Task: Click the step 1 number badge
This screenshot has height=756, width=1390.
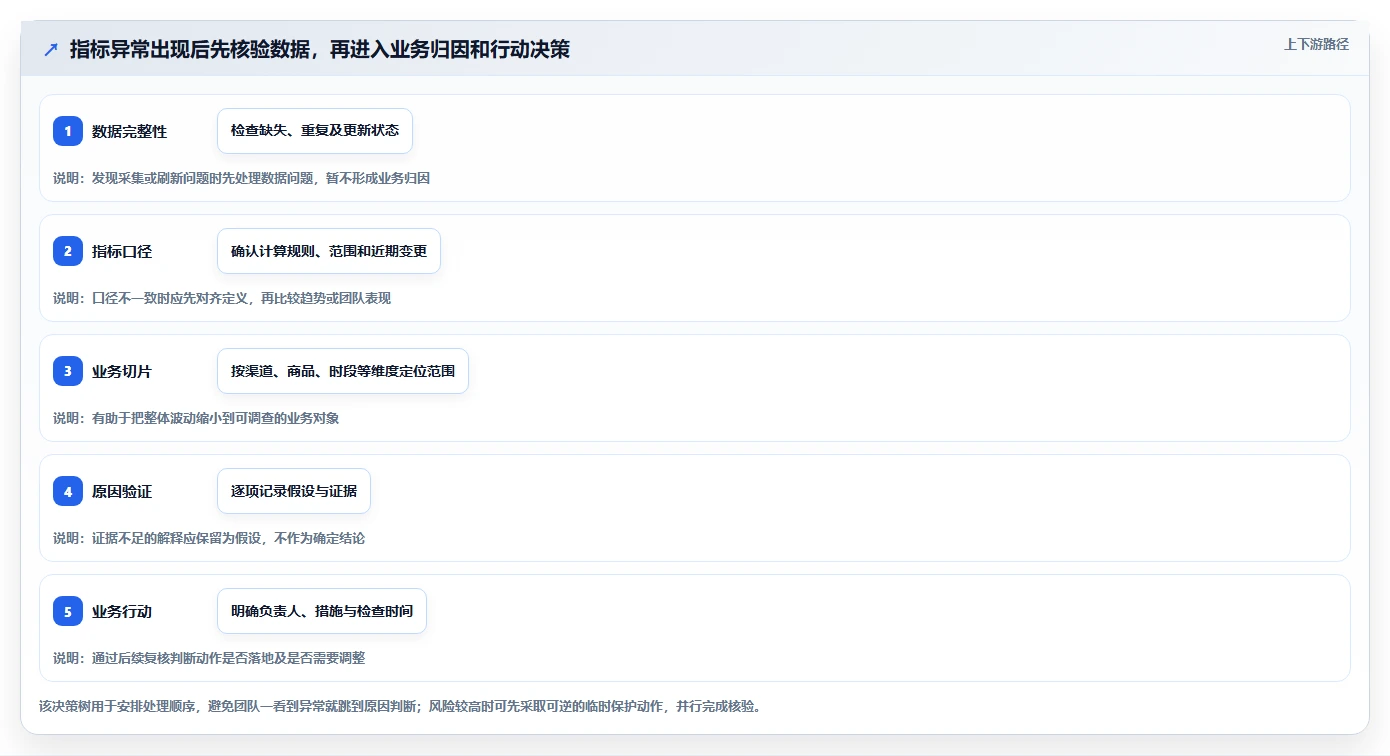Action: point(68,131)
